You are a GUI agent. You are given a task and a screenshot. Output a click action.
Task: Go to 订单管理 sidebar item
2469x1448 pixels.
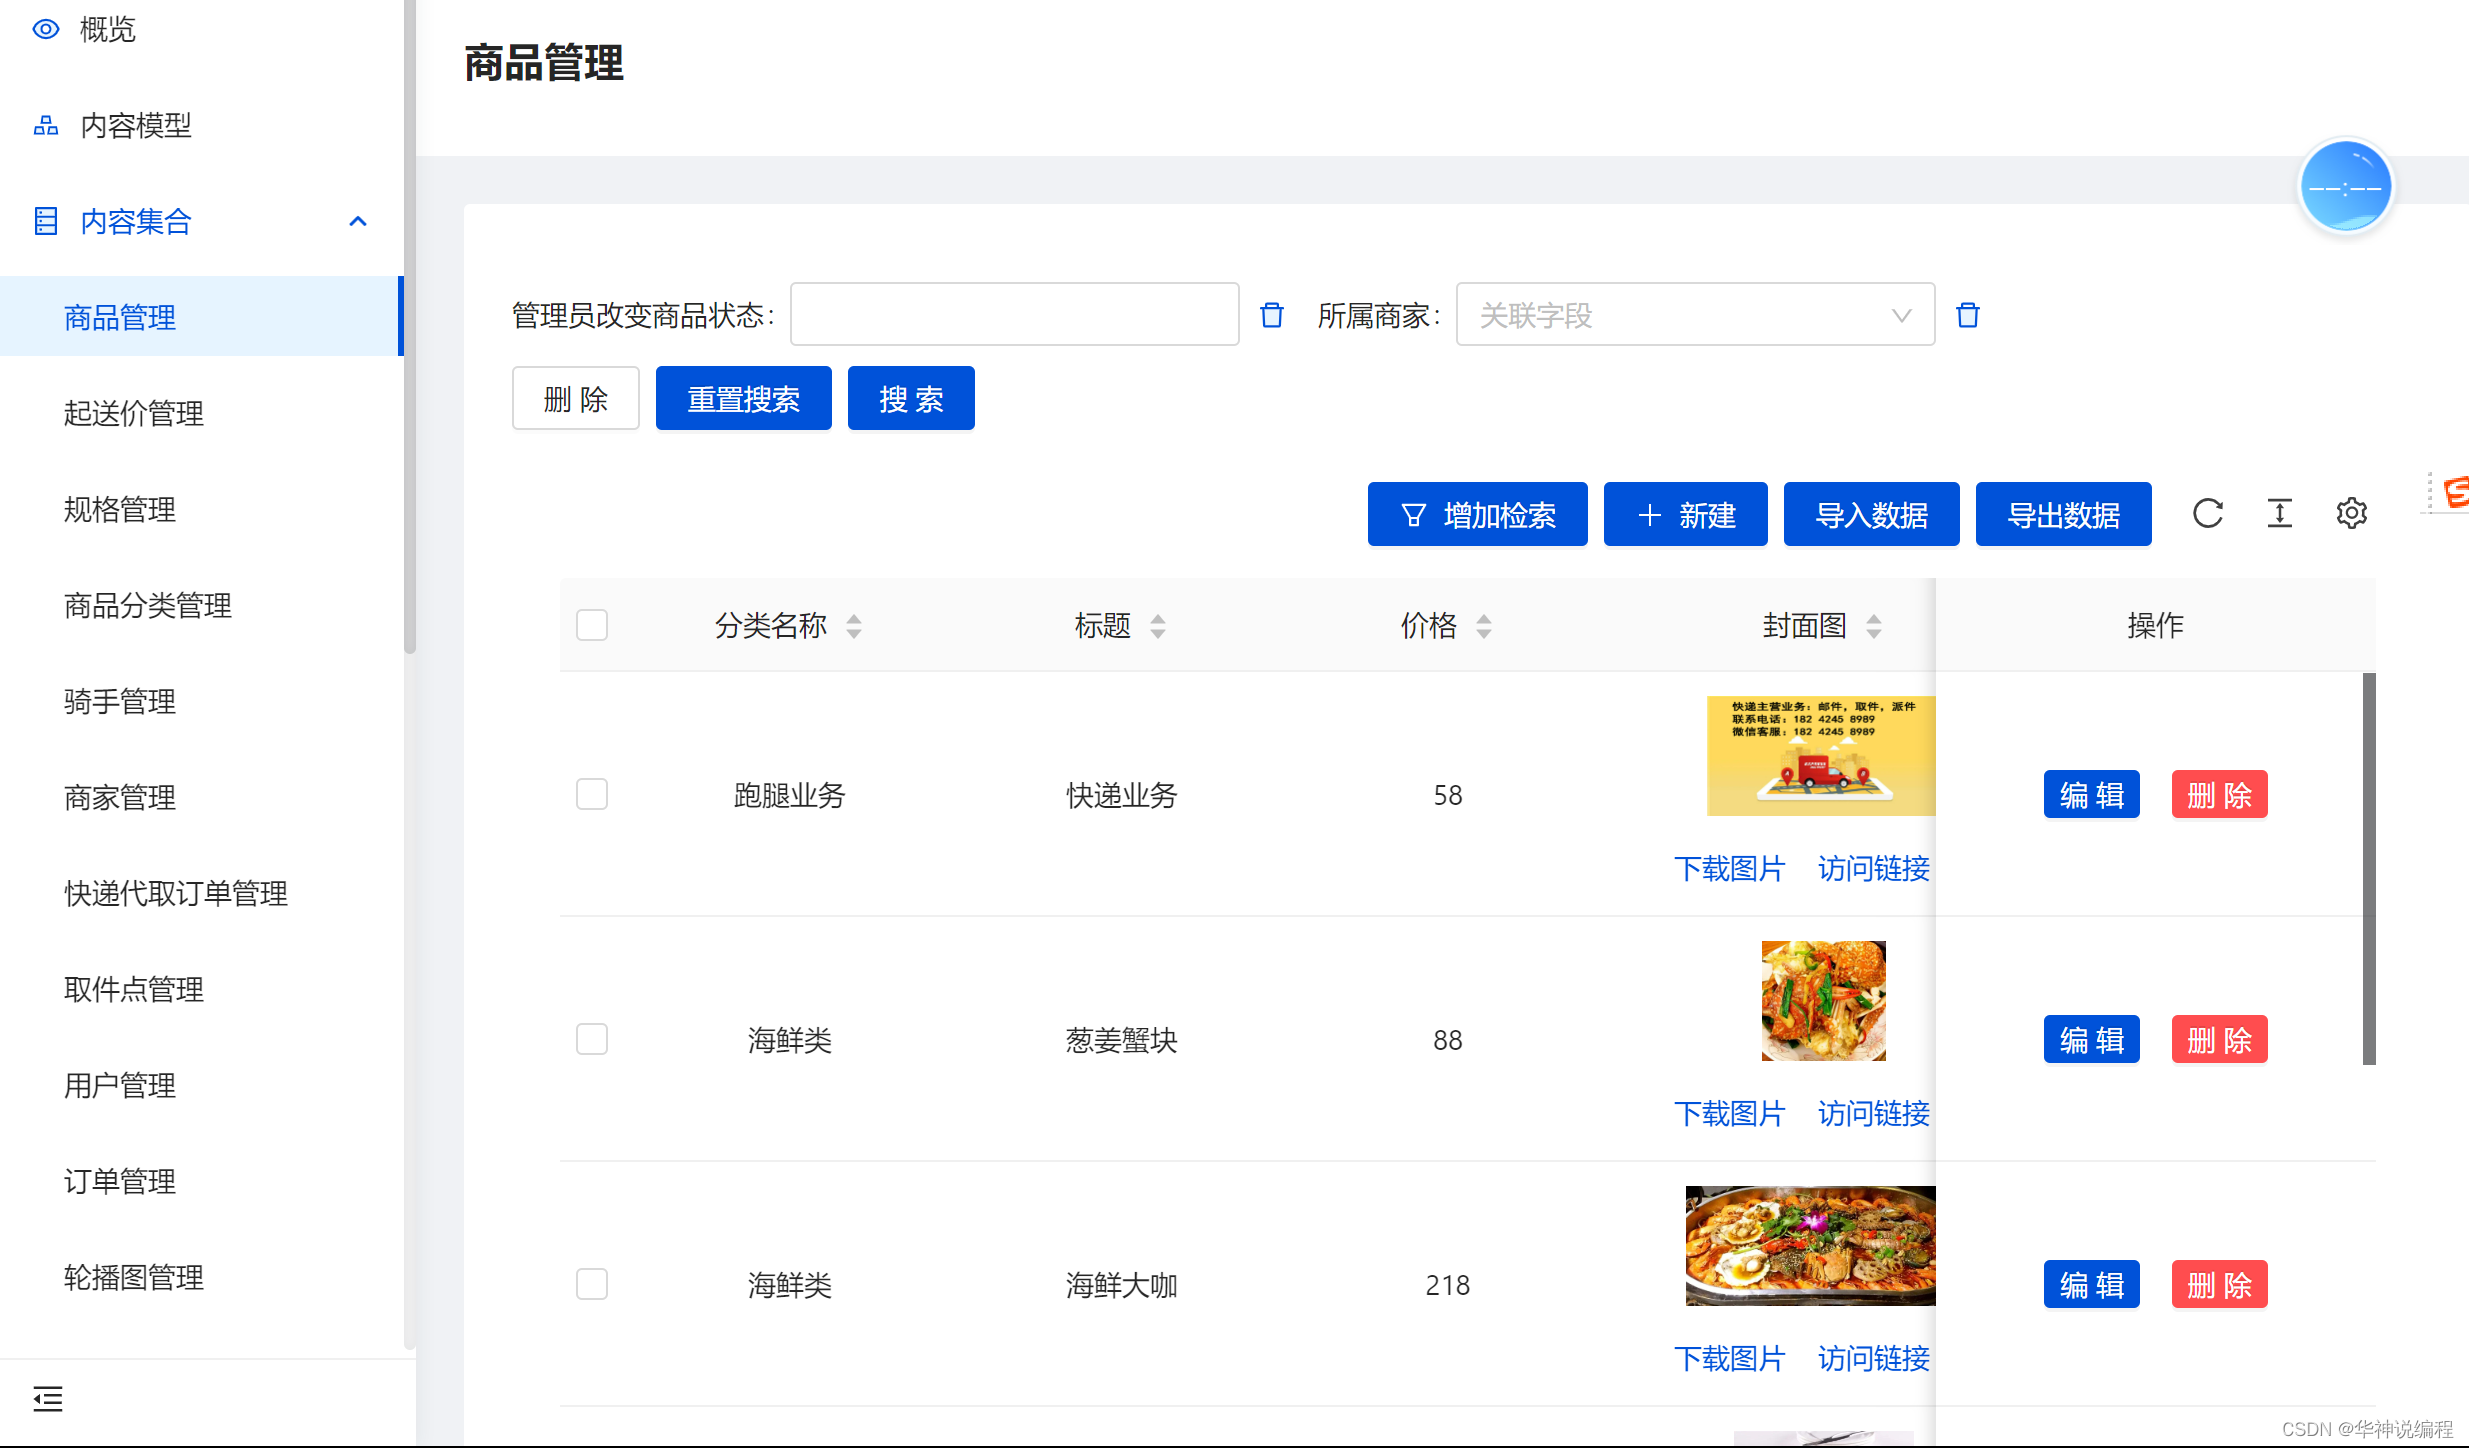(x=120, y=1181)
